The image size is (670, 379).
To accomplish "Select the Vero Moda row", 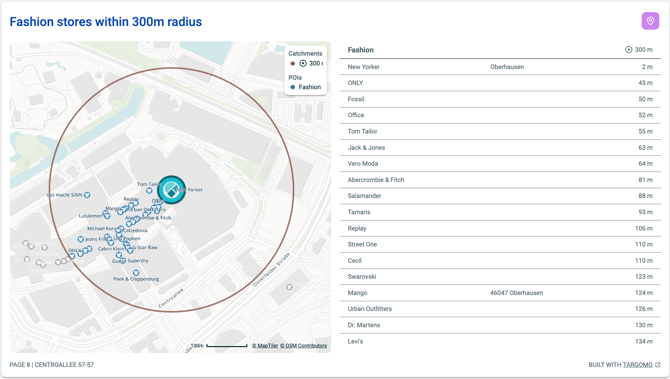I will click(x=500, y=164).
